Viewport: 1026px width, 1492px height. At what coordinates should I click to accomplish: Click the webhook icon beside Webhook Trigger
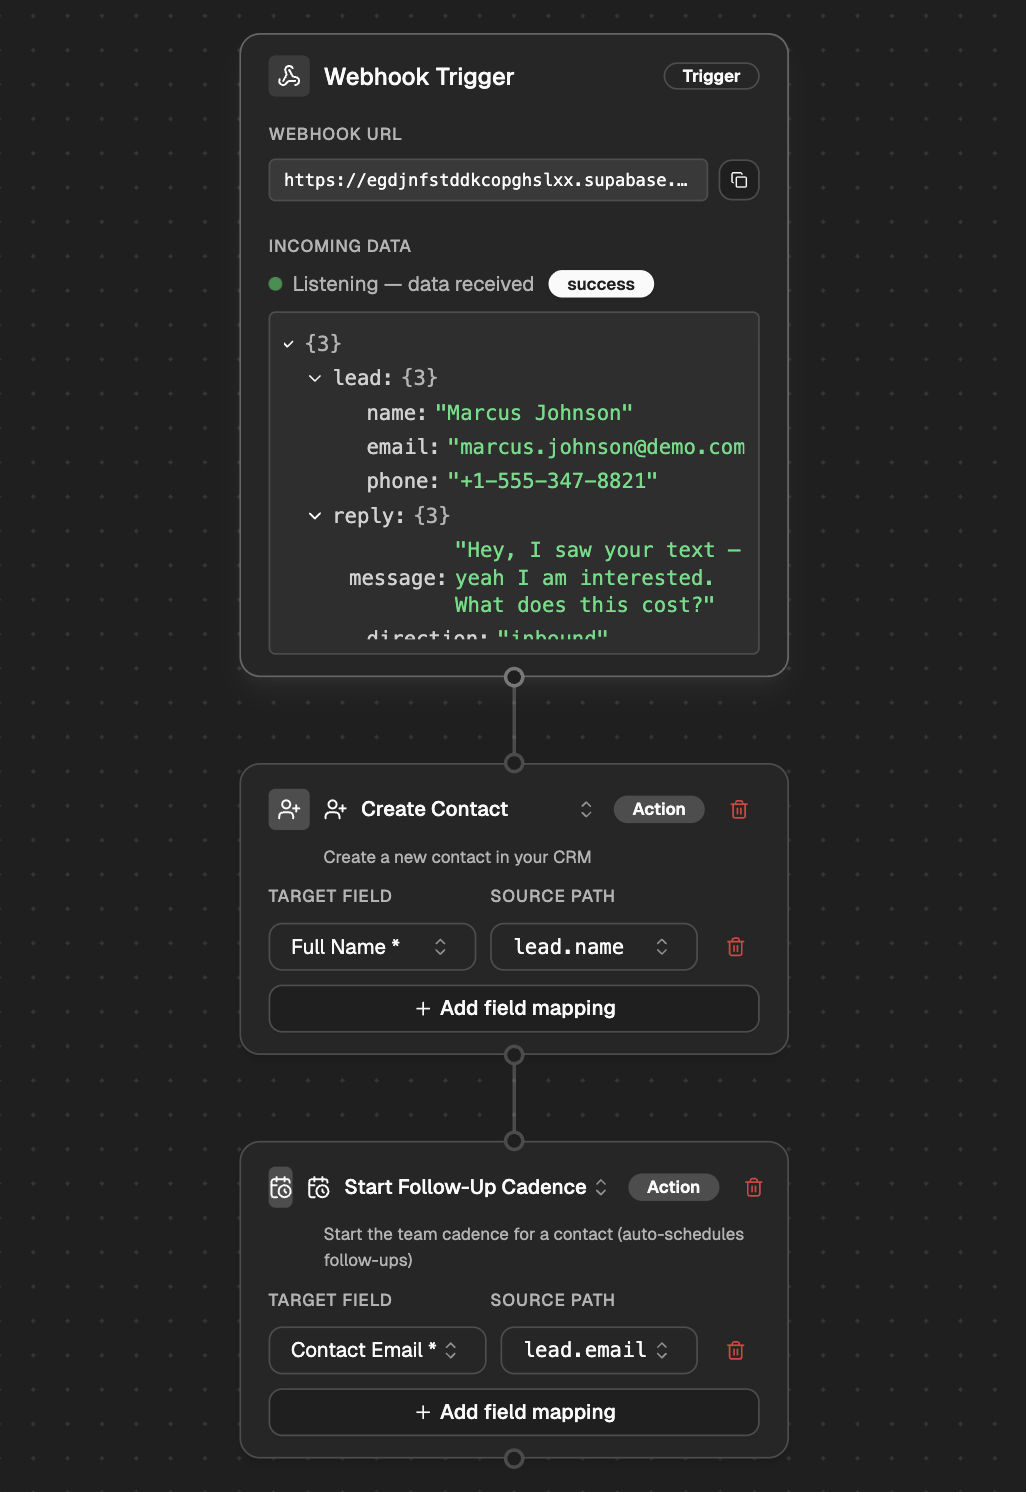tap(289, 76)
